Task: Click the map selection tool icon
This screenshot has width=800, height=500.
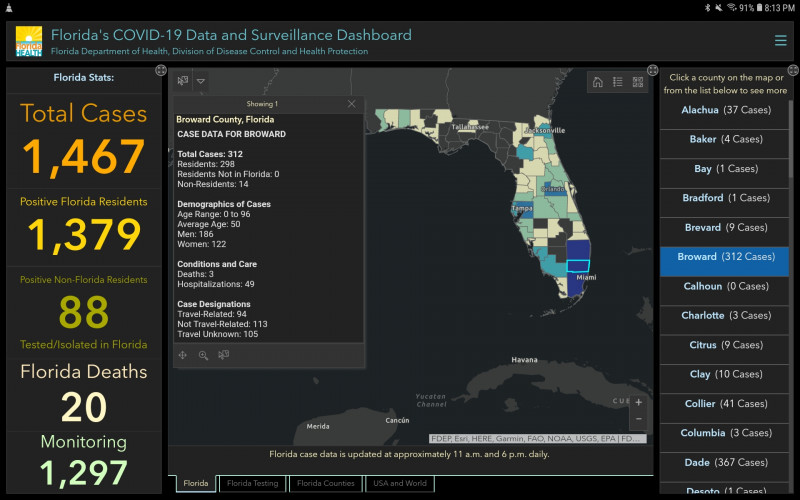Action: click(183, 81)
